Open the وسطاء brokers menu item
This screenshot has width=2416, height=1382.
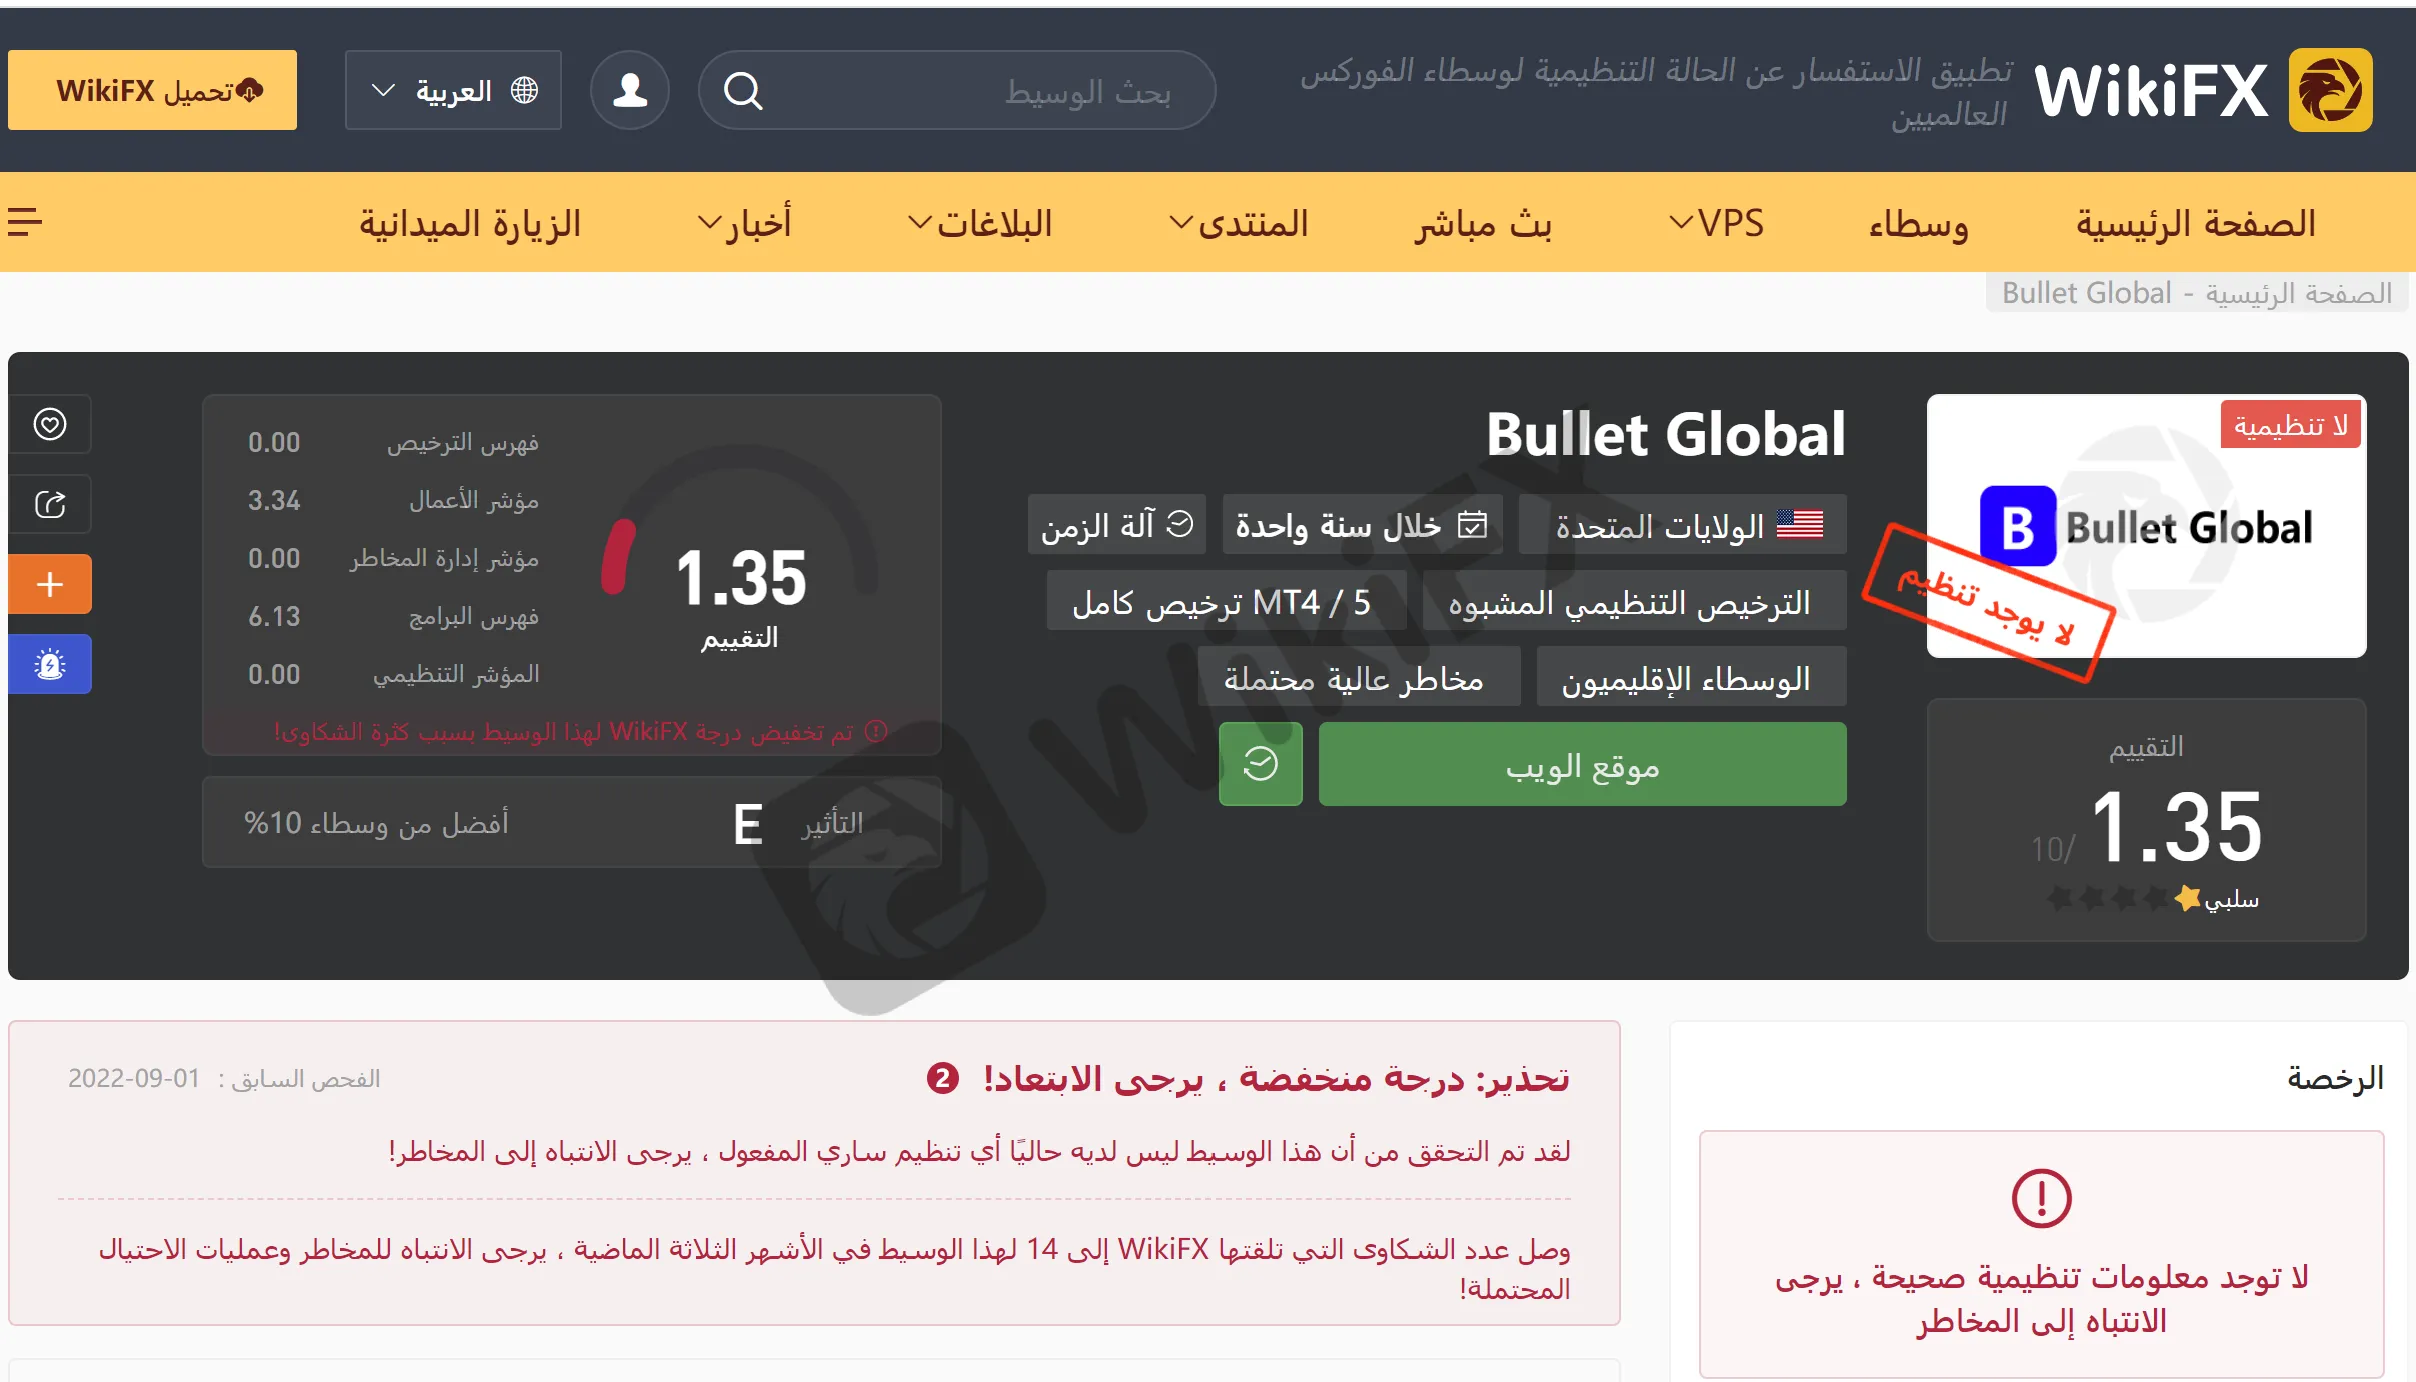coord(1919,223)
